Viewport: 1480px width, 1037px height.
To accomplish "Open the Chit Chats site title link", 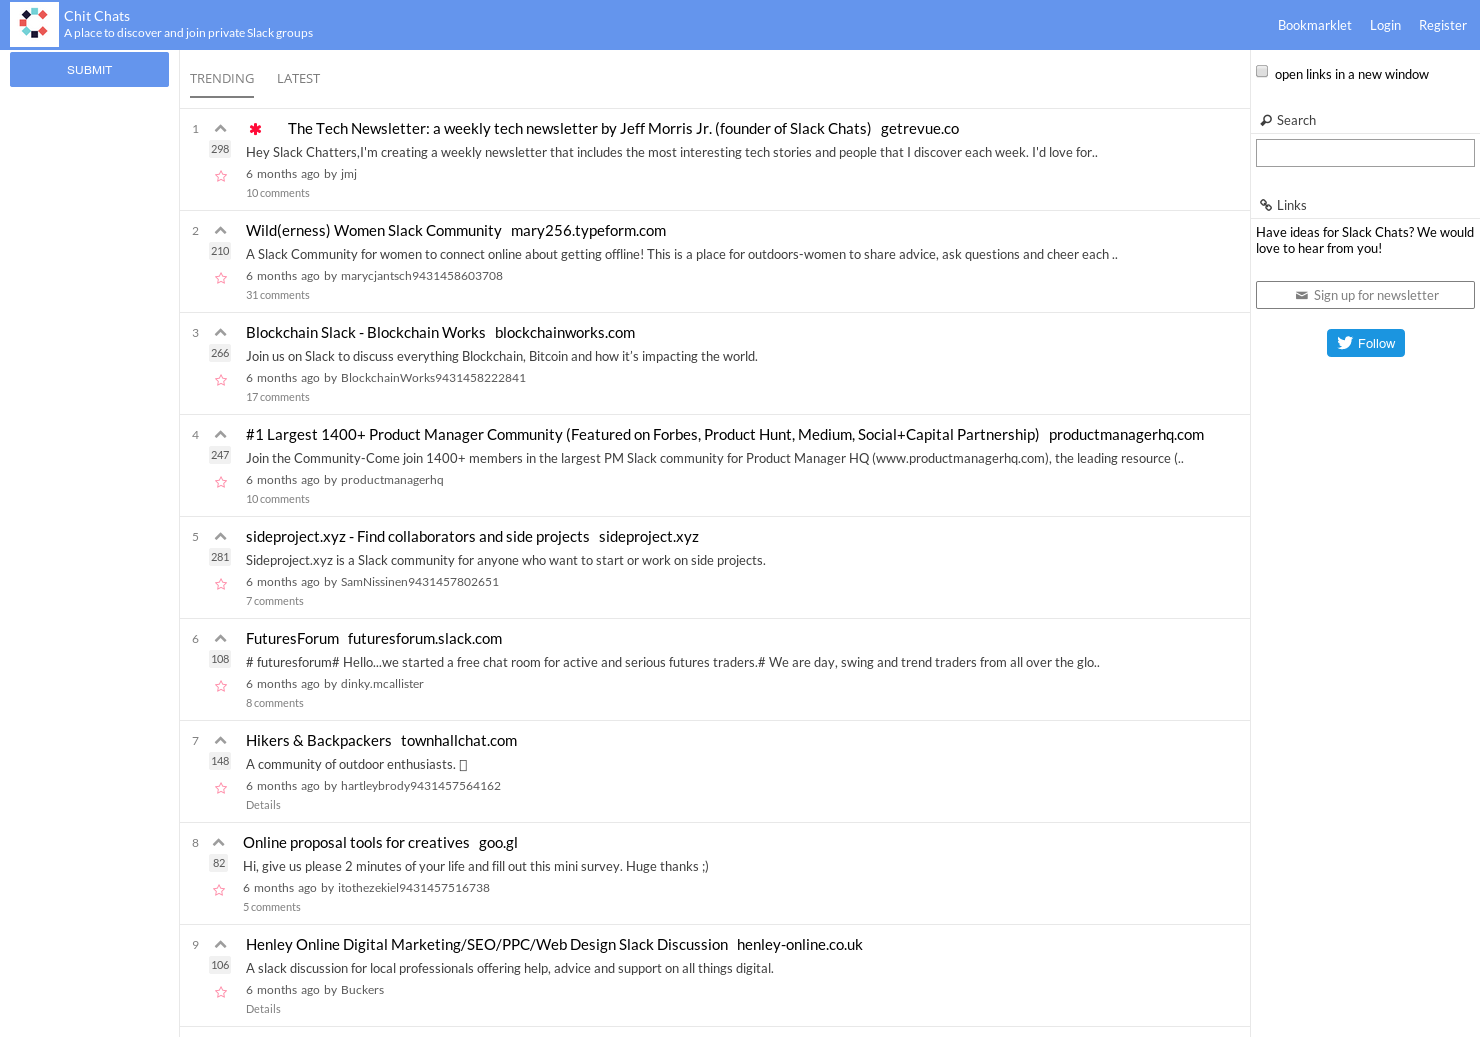I will tap(97, 16).
